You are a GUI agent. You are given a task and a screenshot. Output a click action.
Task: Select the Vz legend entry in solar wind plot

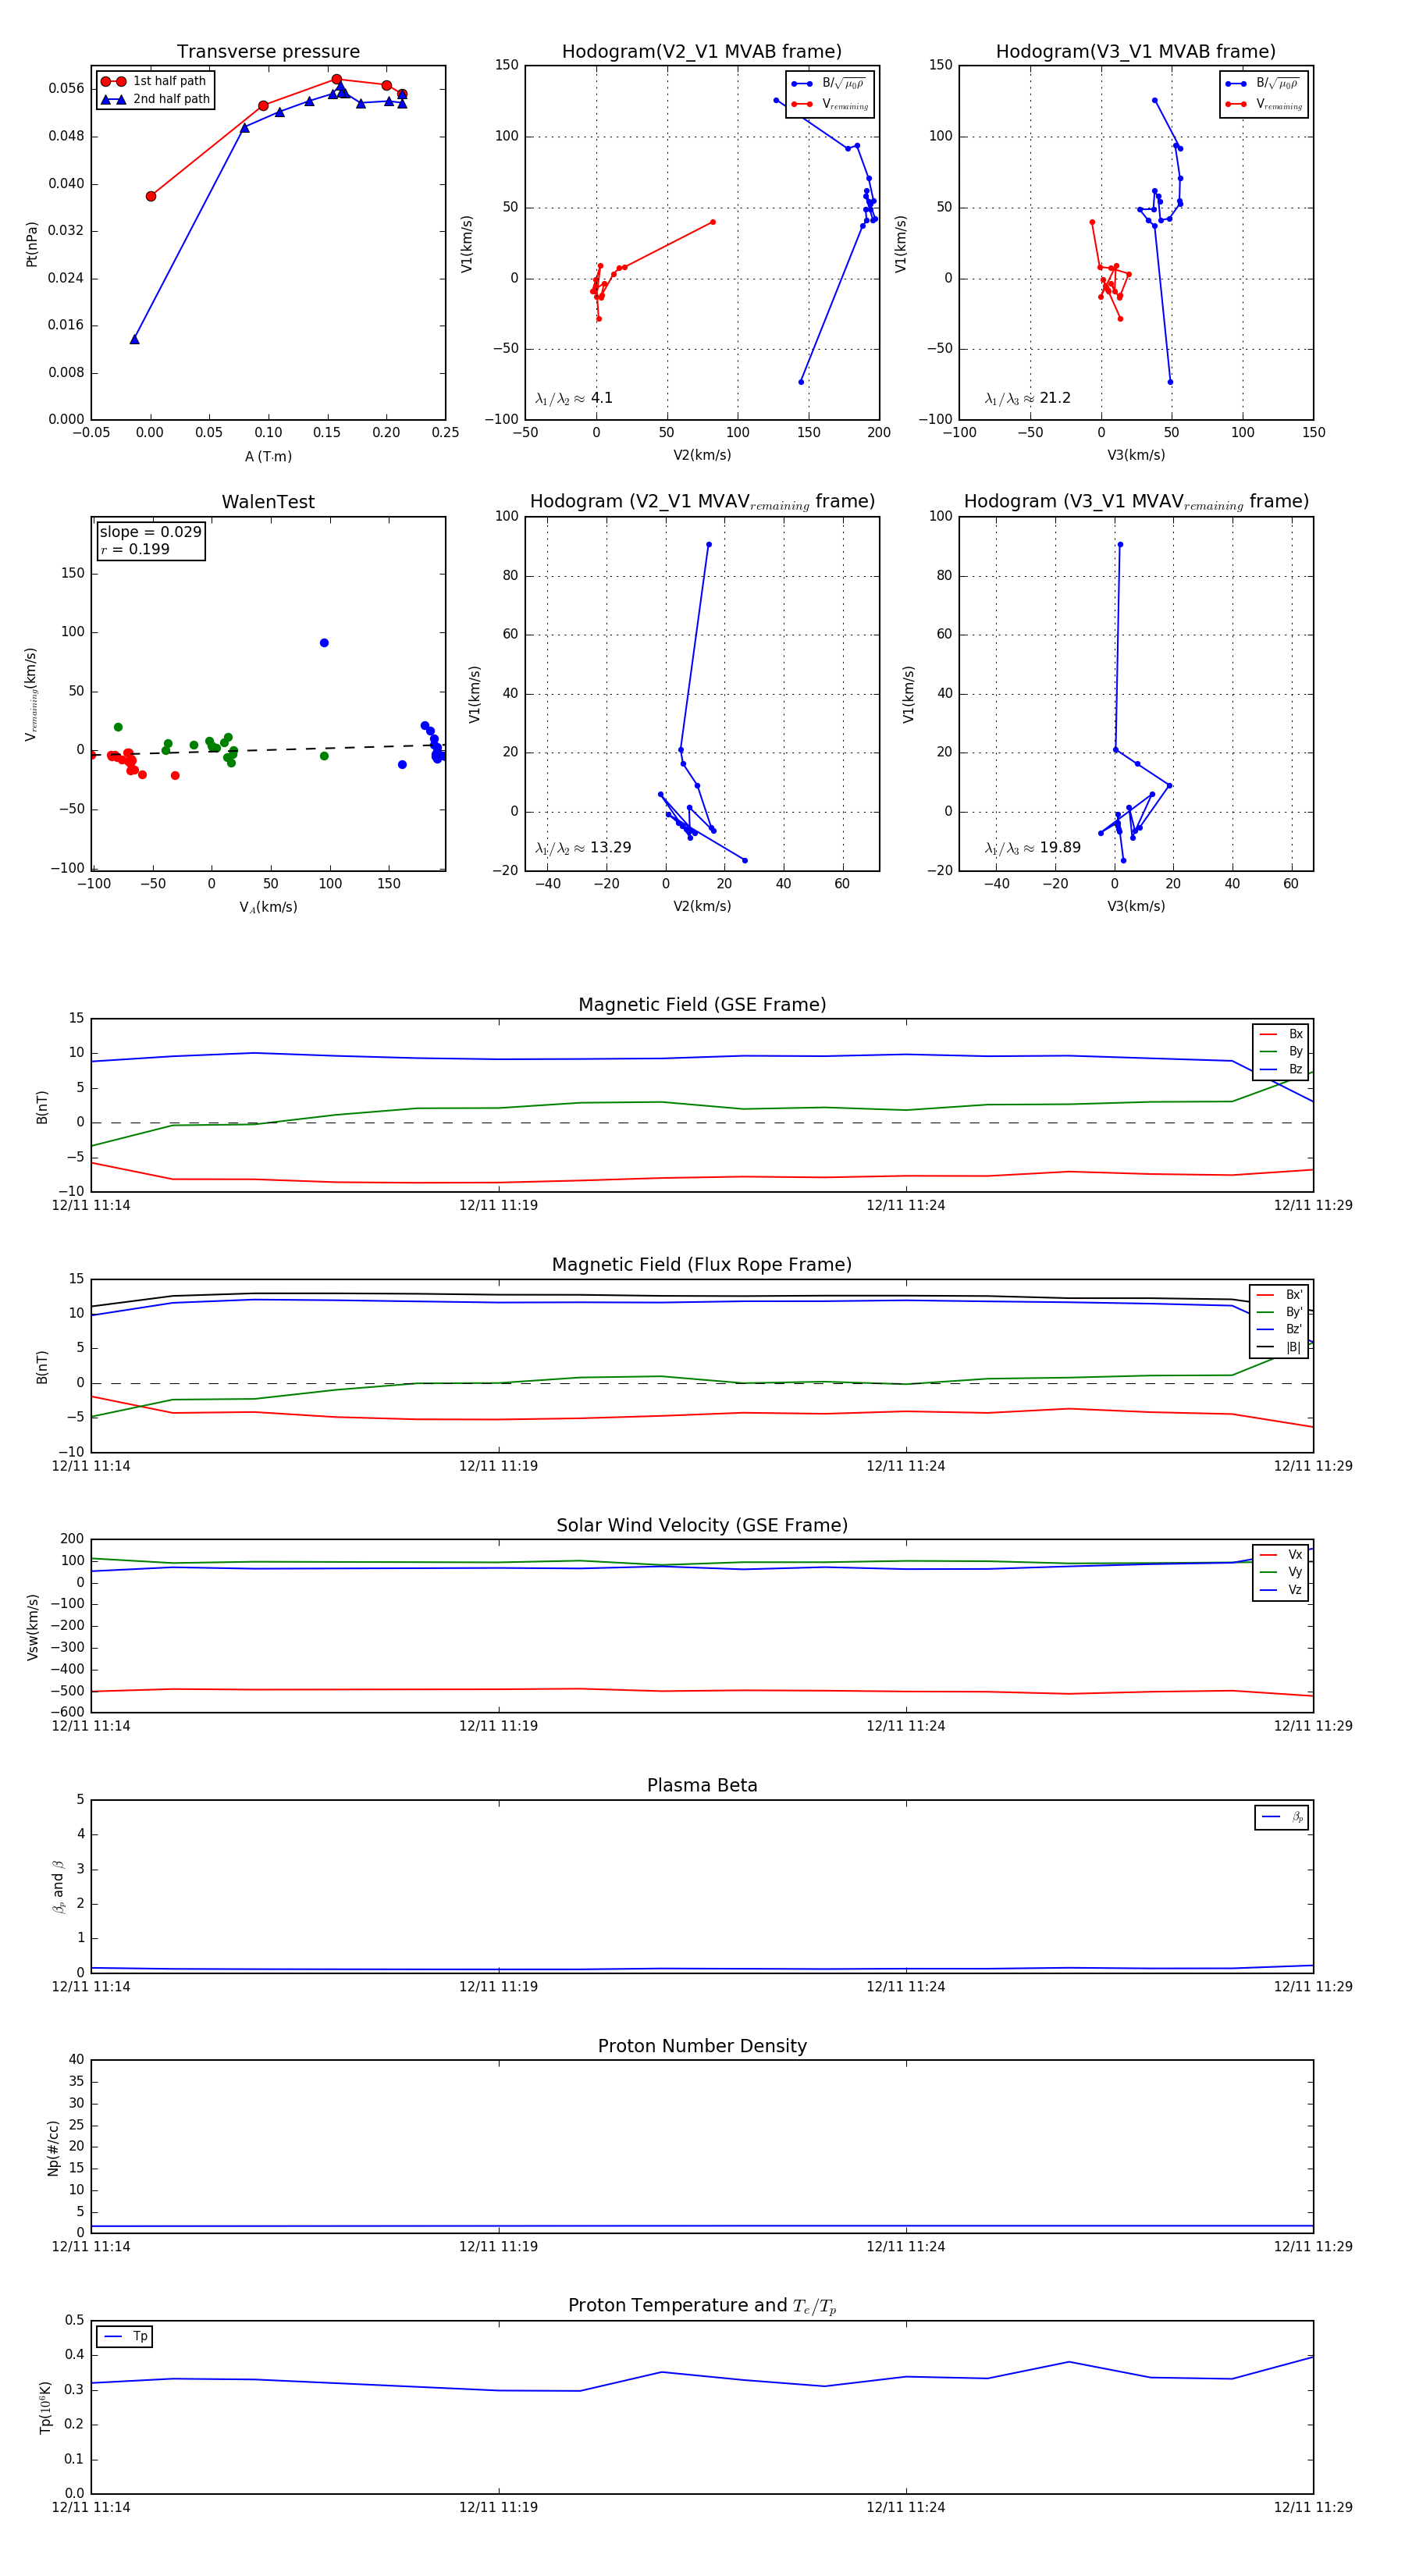(x=1281, y=1590)
